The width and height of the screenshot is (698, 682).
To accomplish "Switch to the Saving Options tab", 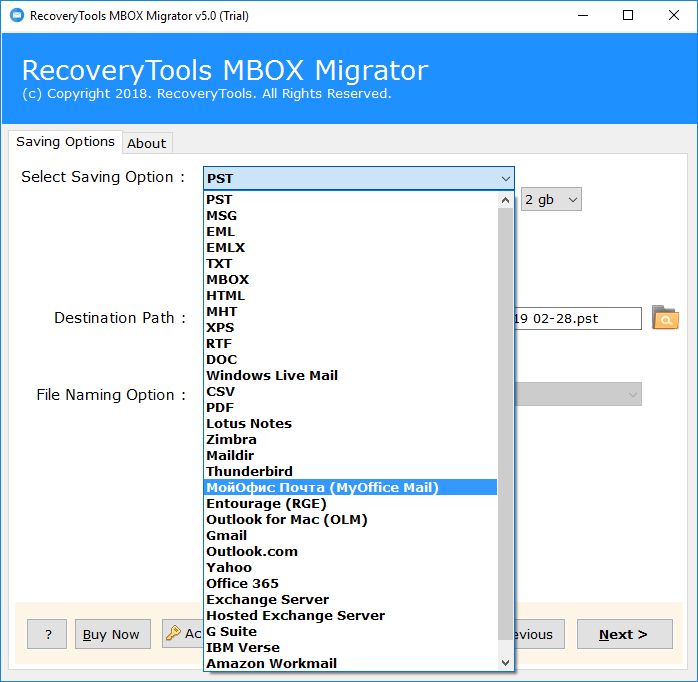I will coord(65,142).
